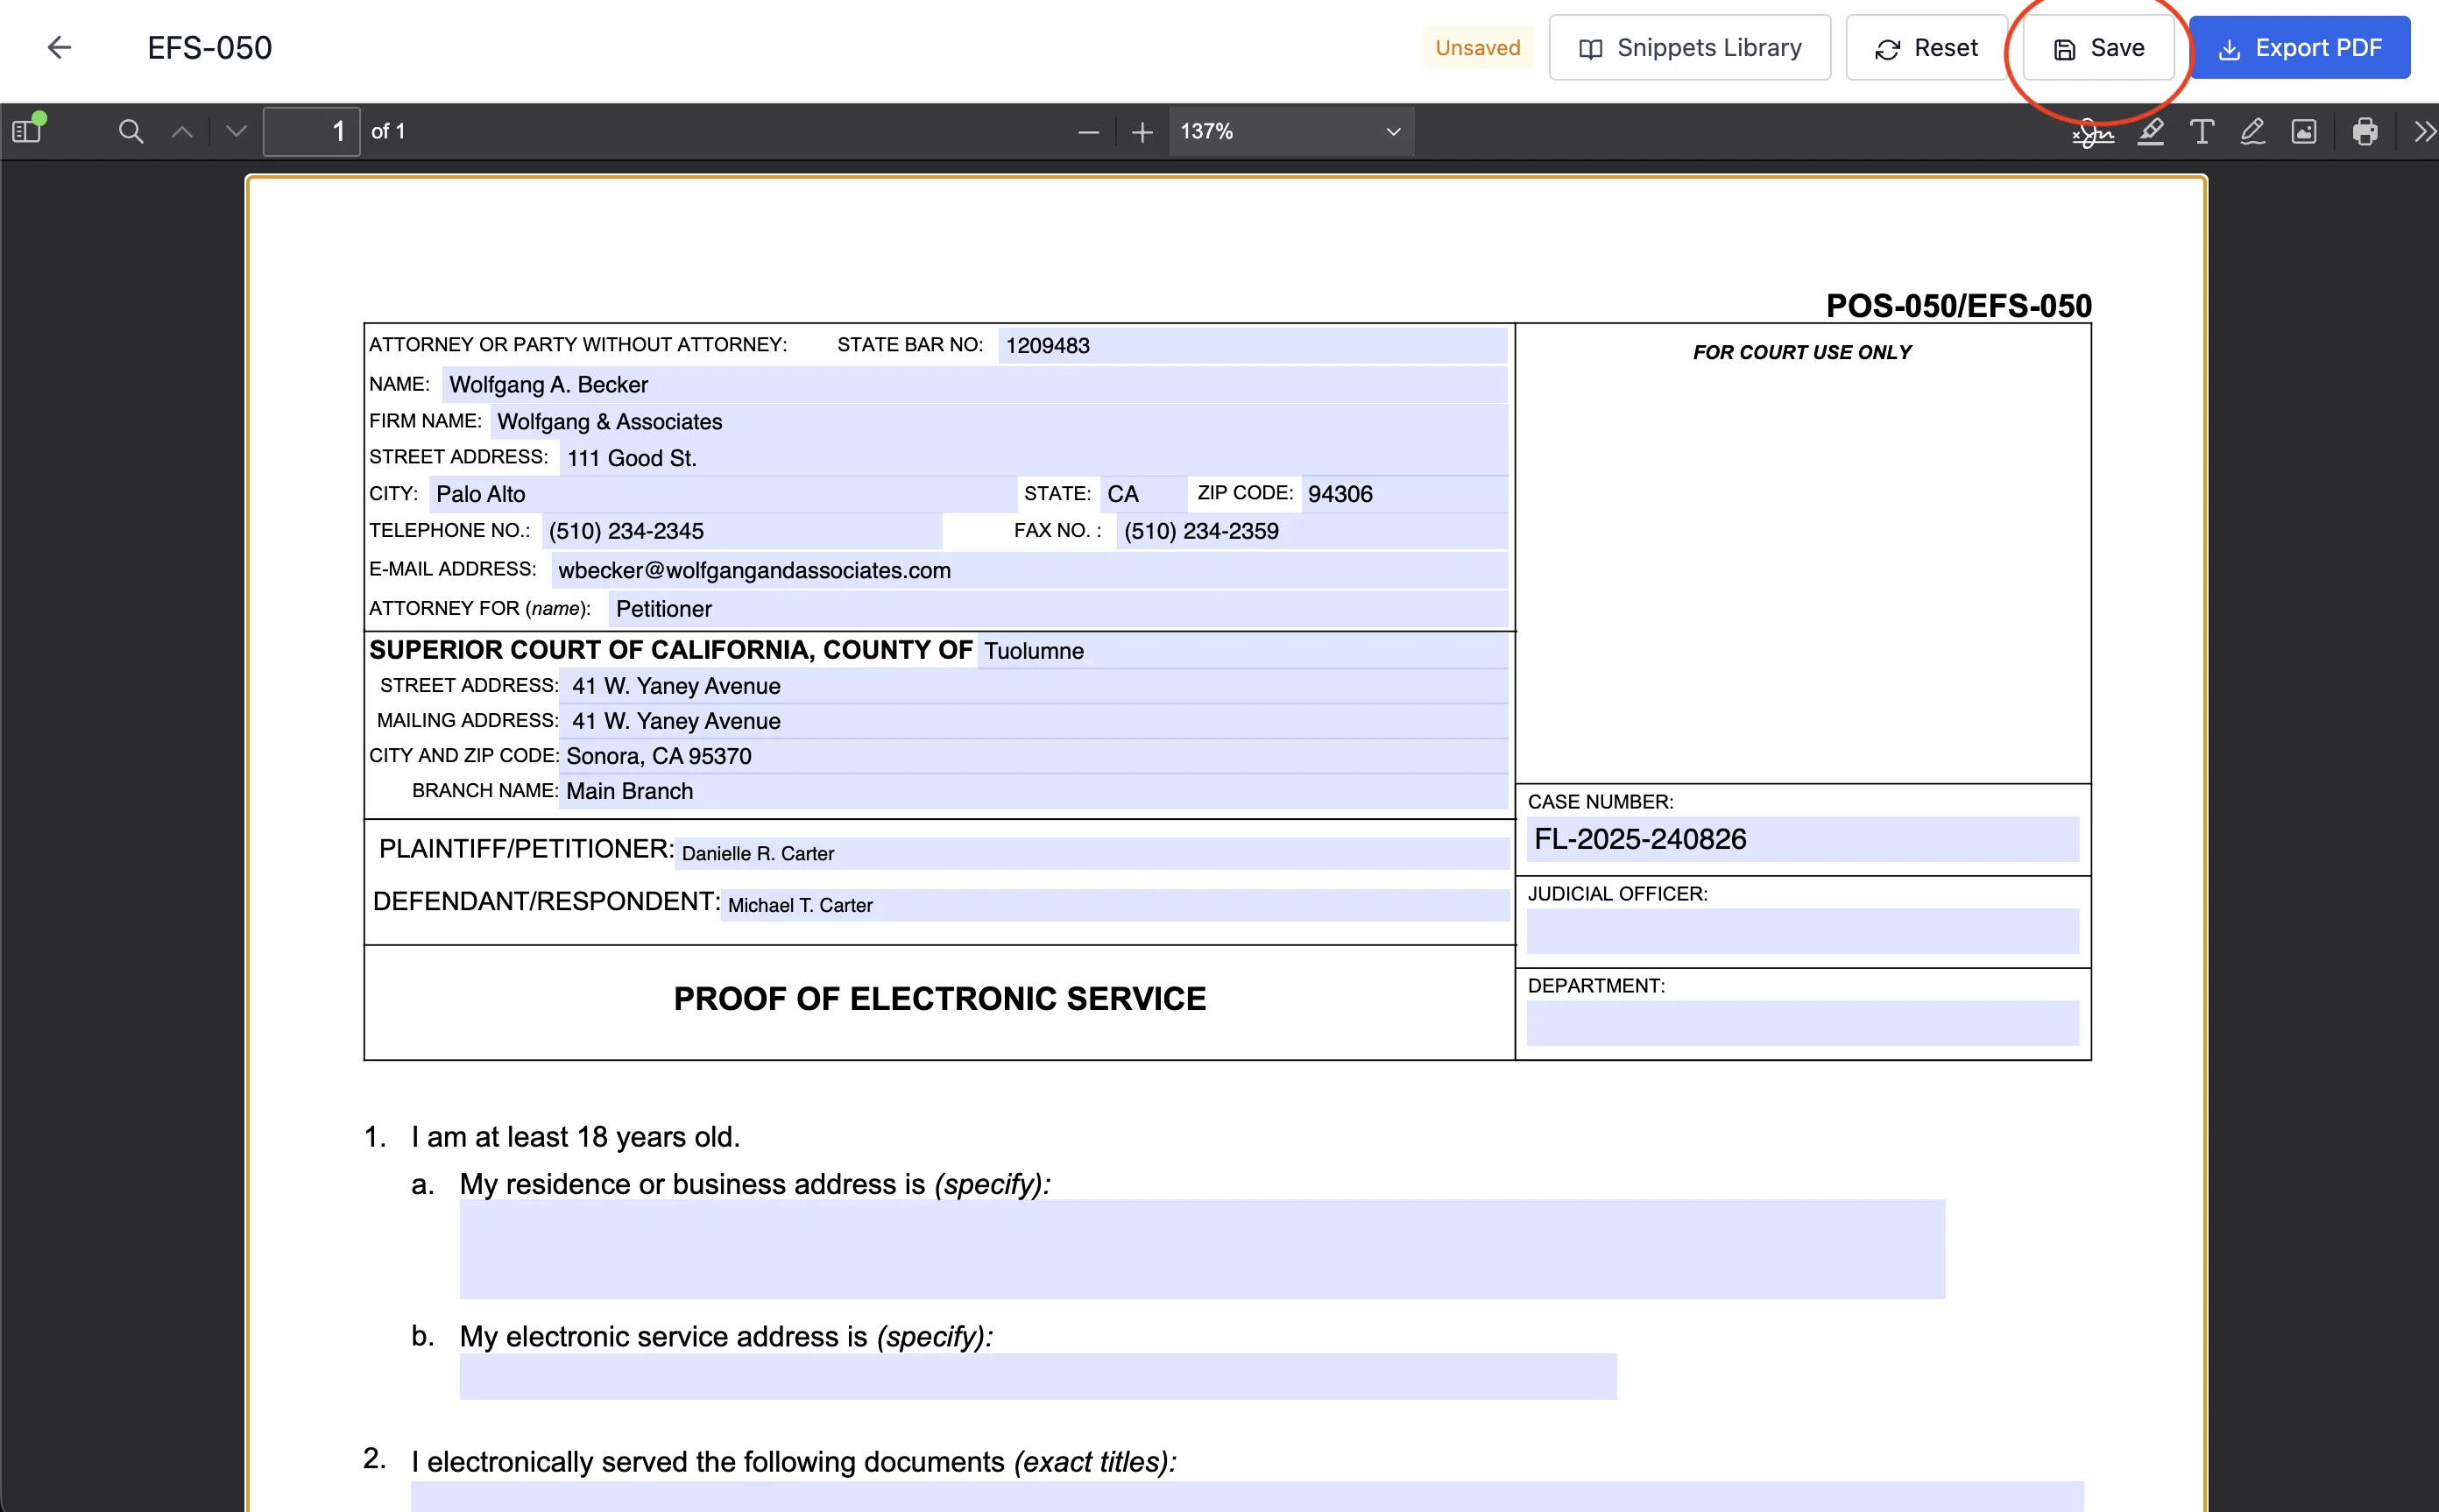Go to previous page arrow
This screenshot has height=1512, width=2439.
(x=182, y=131)
